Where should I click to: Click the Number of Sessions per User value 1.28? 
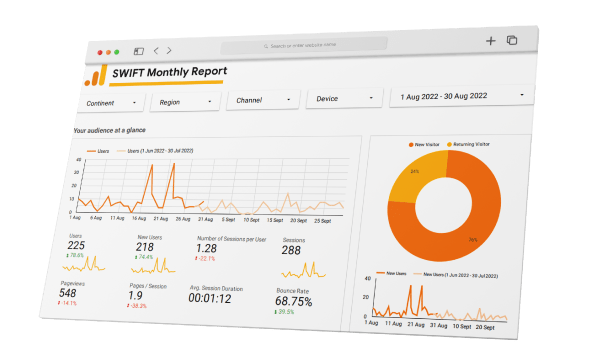pos(206,249)
